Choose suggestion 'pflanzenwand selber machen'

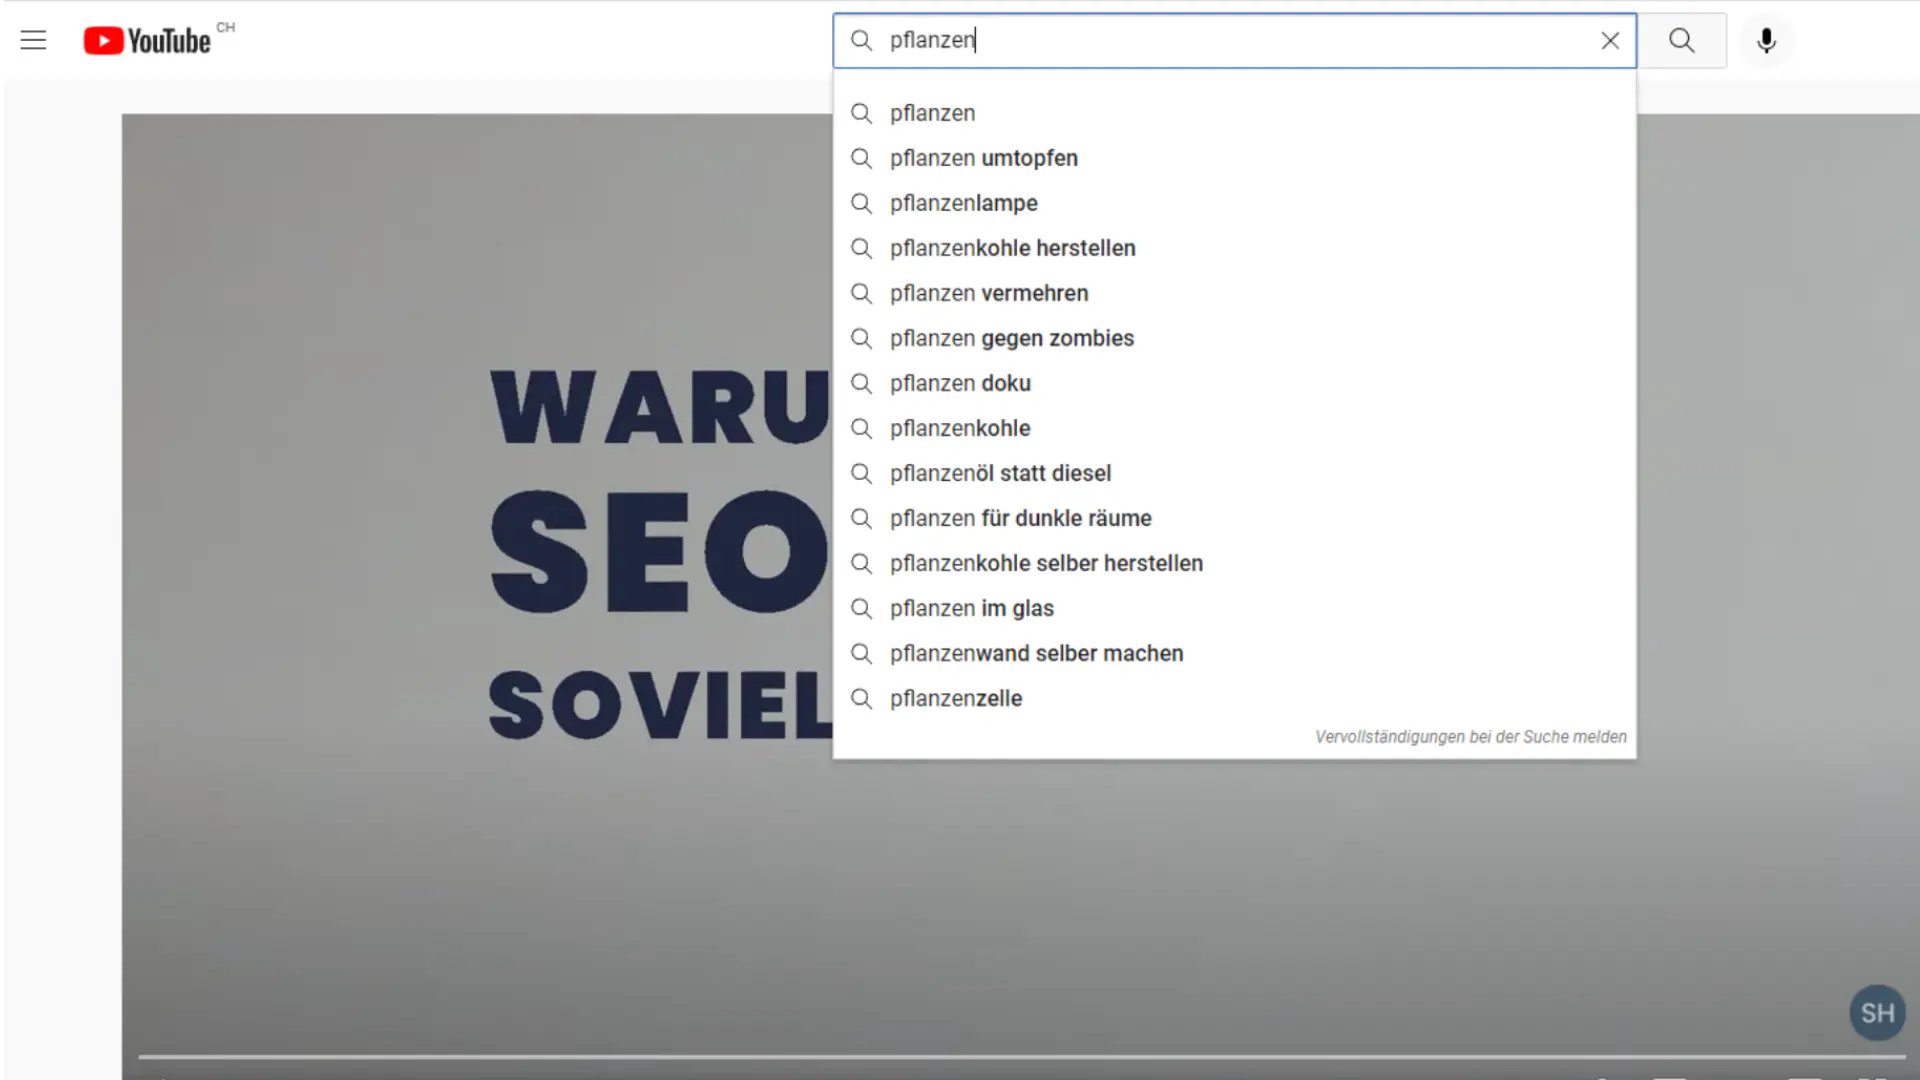point(1234,653)
